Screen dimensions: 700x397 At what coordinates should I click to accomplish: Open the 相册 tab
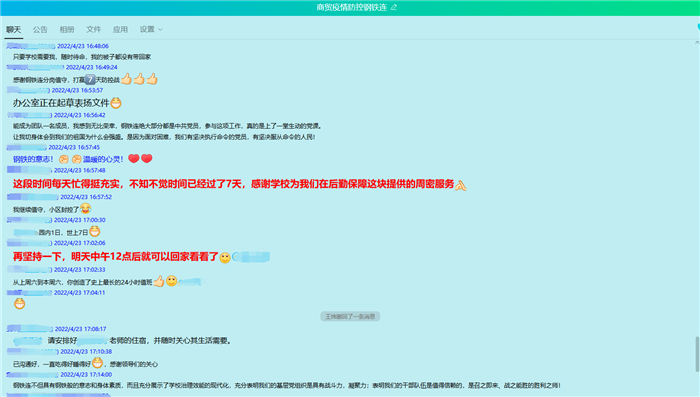point(67,29)
